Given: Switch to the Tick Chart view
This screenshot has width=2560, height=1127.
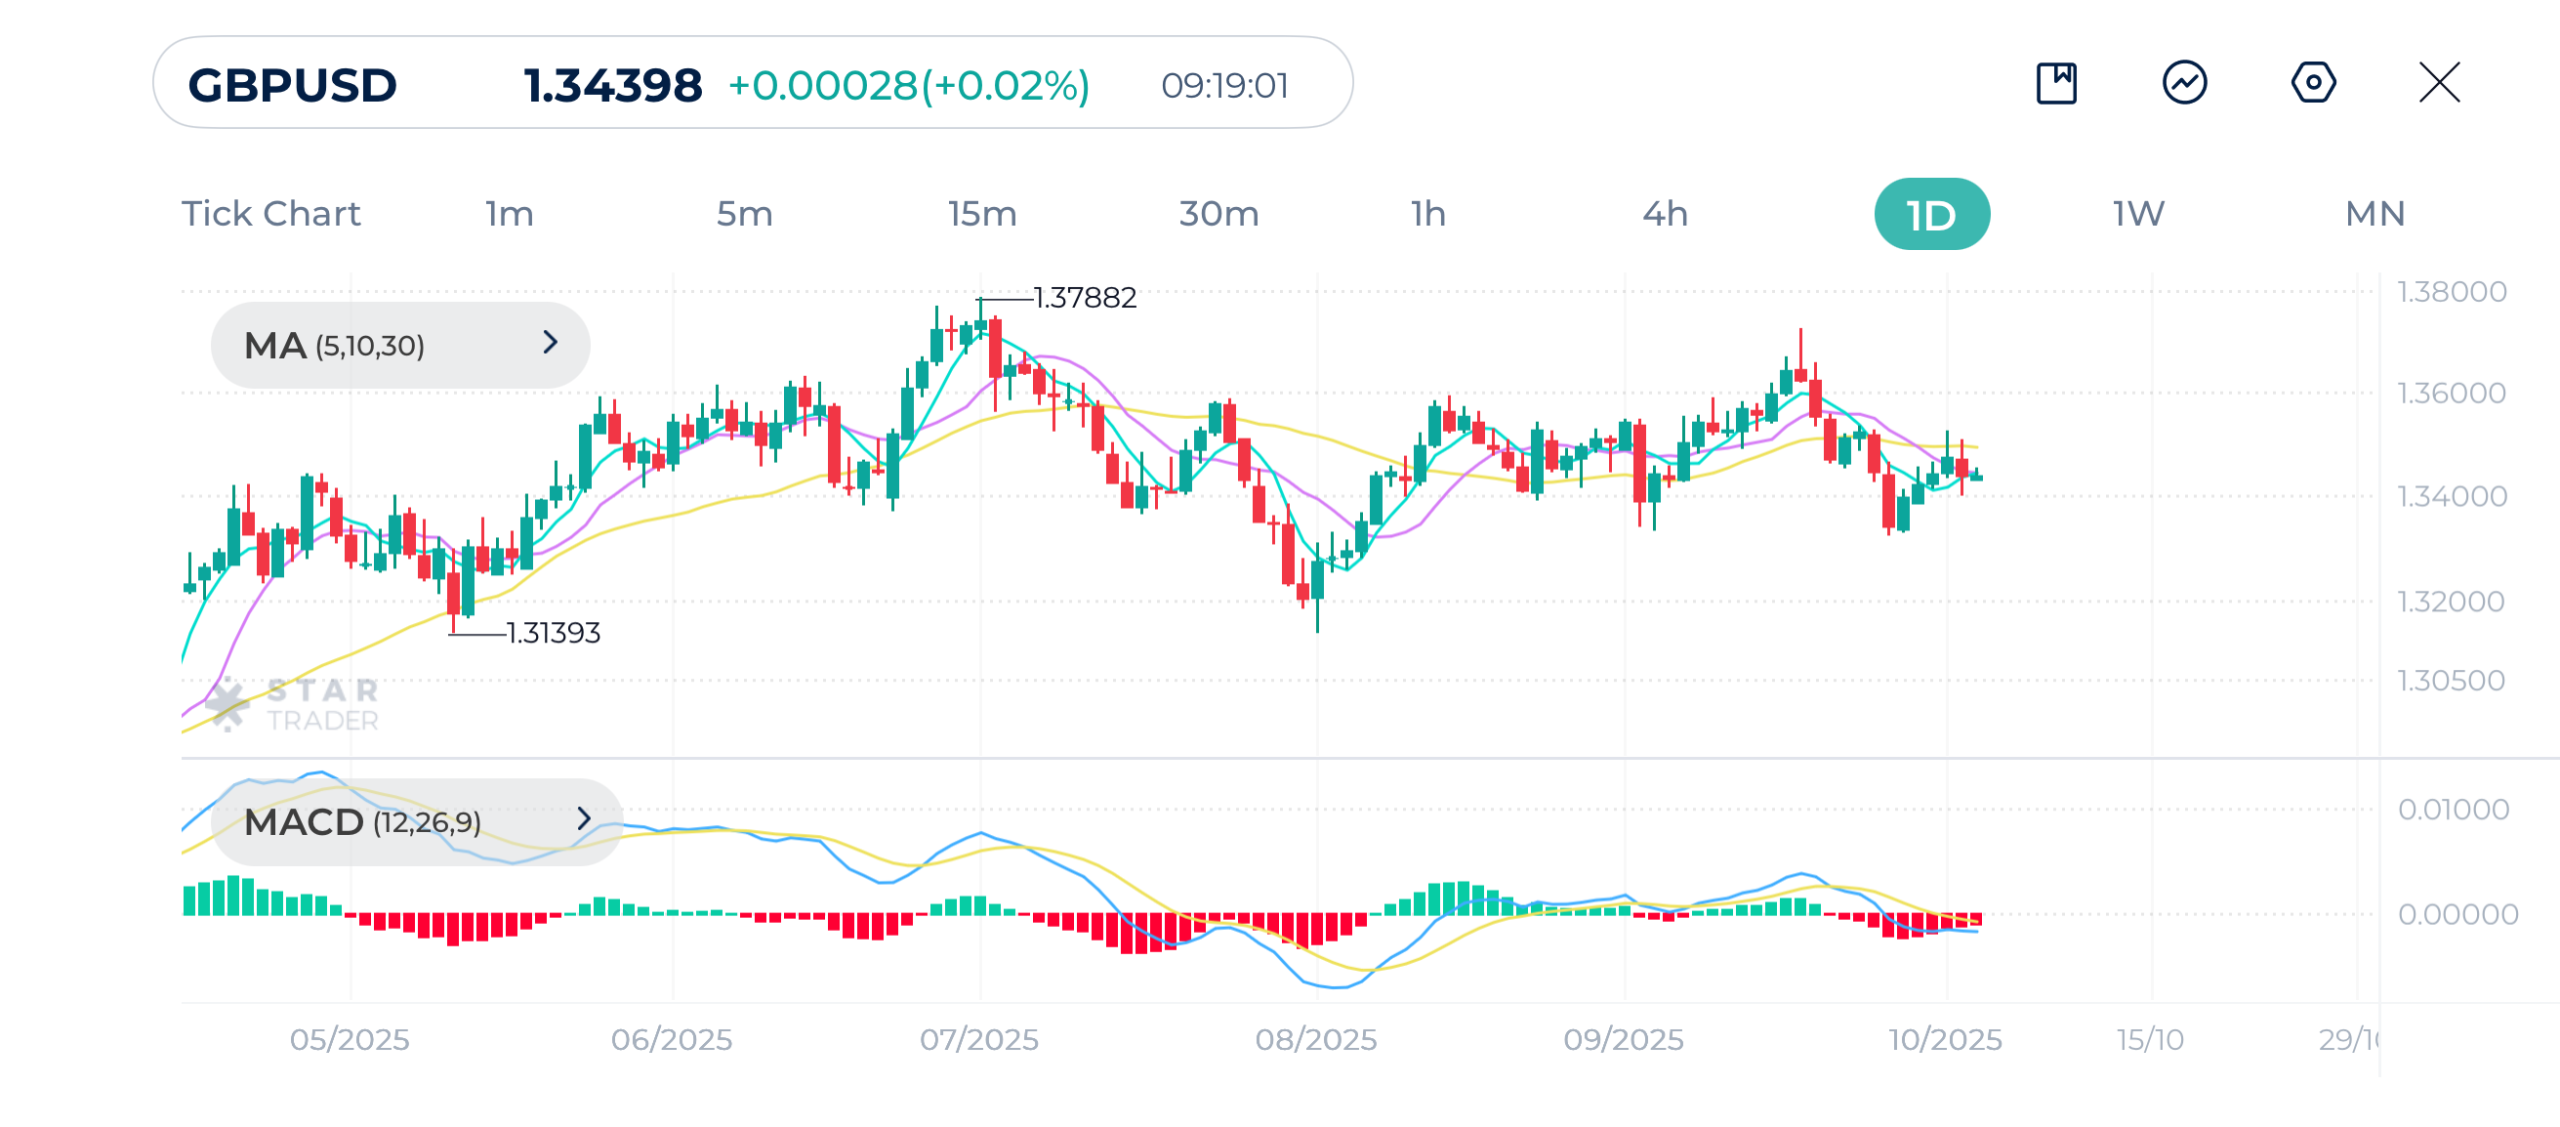Looking at the screenshot, I should click(x=270, y=214).
